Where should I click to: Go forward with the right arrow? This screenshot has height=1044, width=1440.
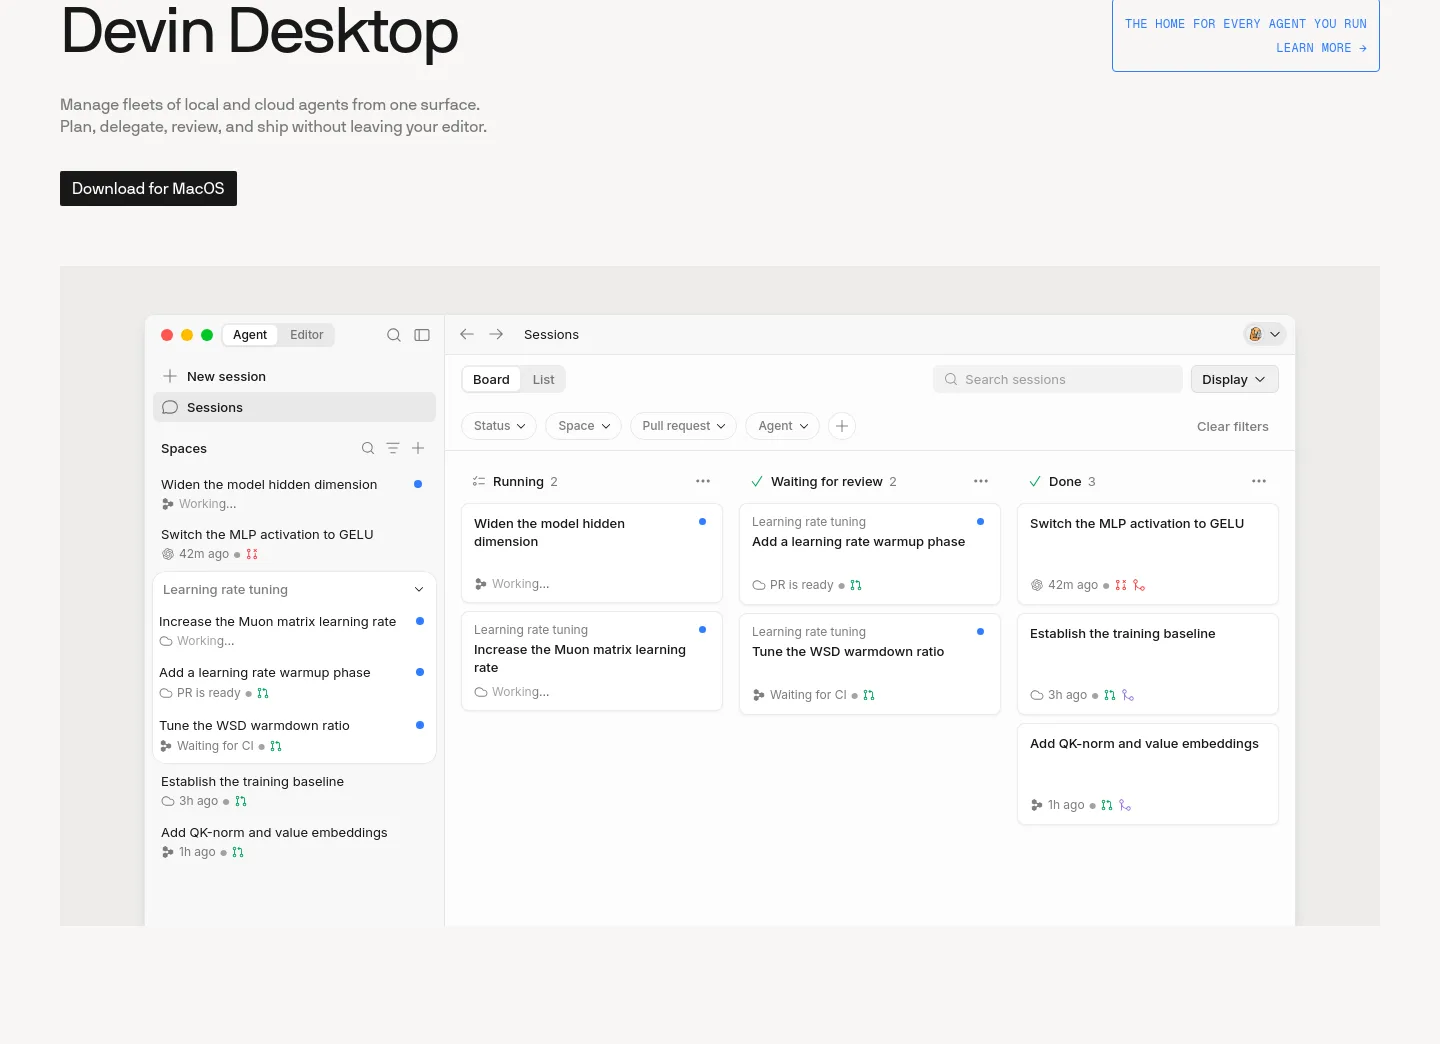tap(496, 334)
